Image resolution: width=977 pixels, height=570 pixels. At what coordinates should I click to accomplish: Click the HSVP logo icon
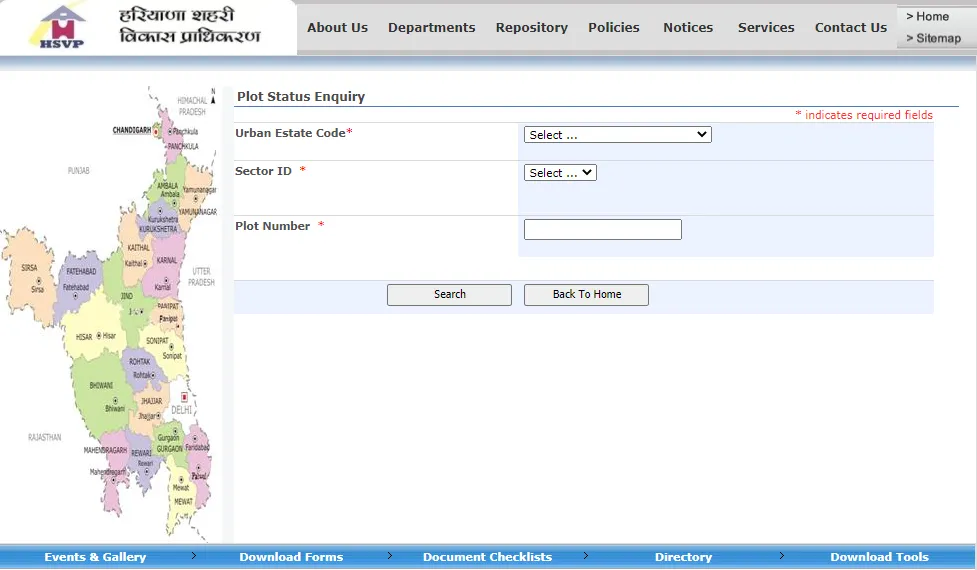click(62, 27)
